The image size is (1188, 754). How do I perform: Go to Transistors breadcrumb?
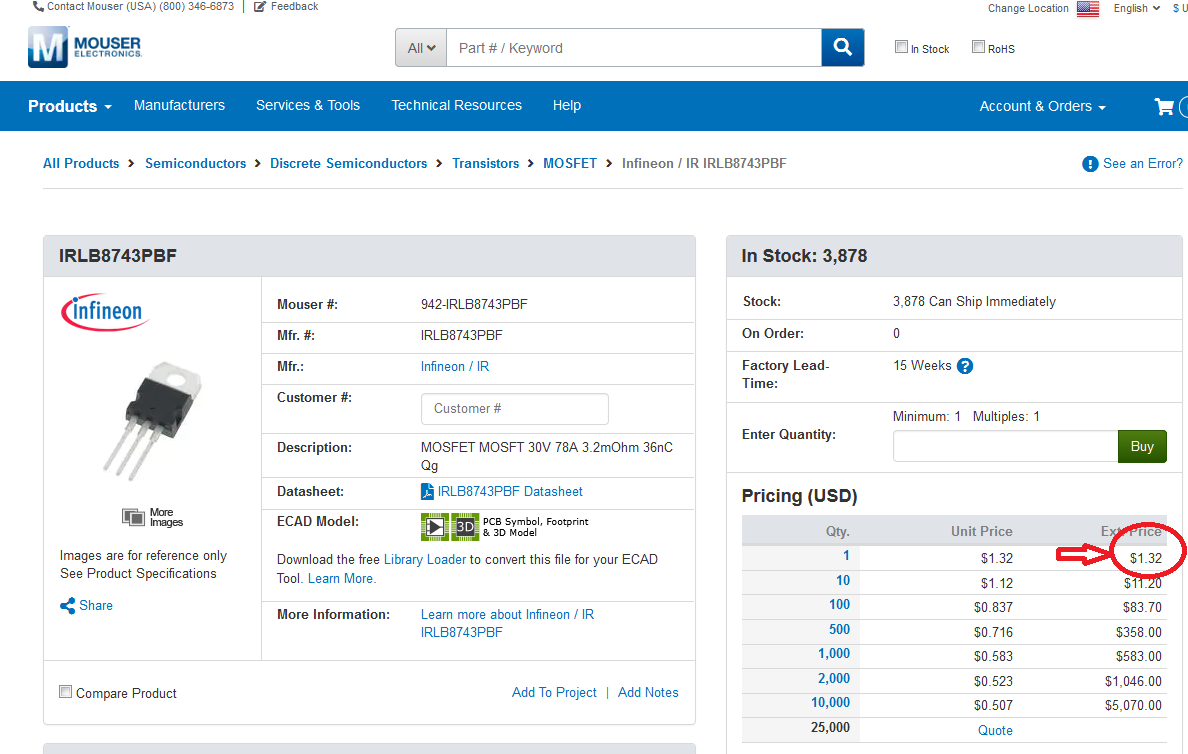(486, 164)
